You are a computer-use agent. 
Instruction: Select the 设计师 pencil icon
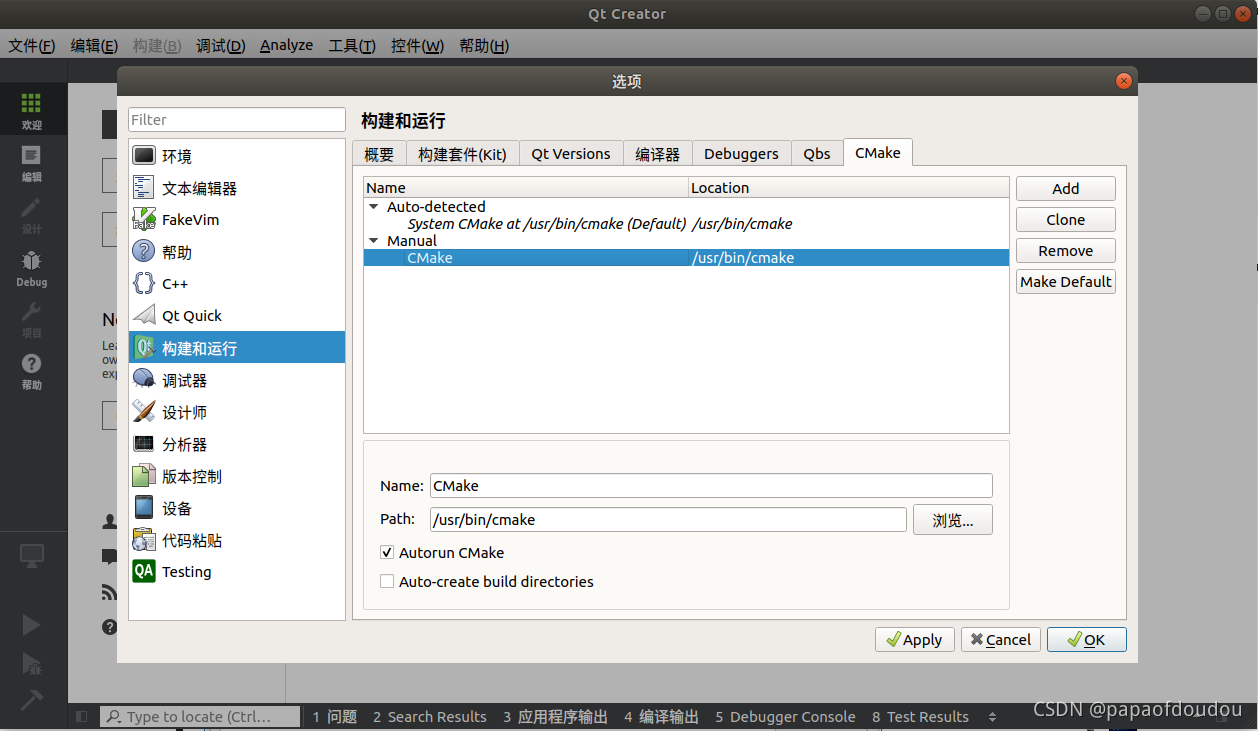click(x=145, y=412)
